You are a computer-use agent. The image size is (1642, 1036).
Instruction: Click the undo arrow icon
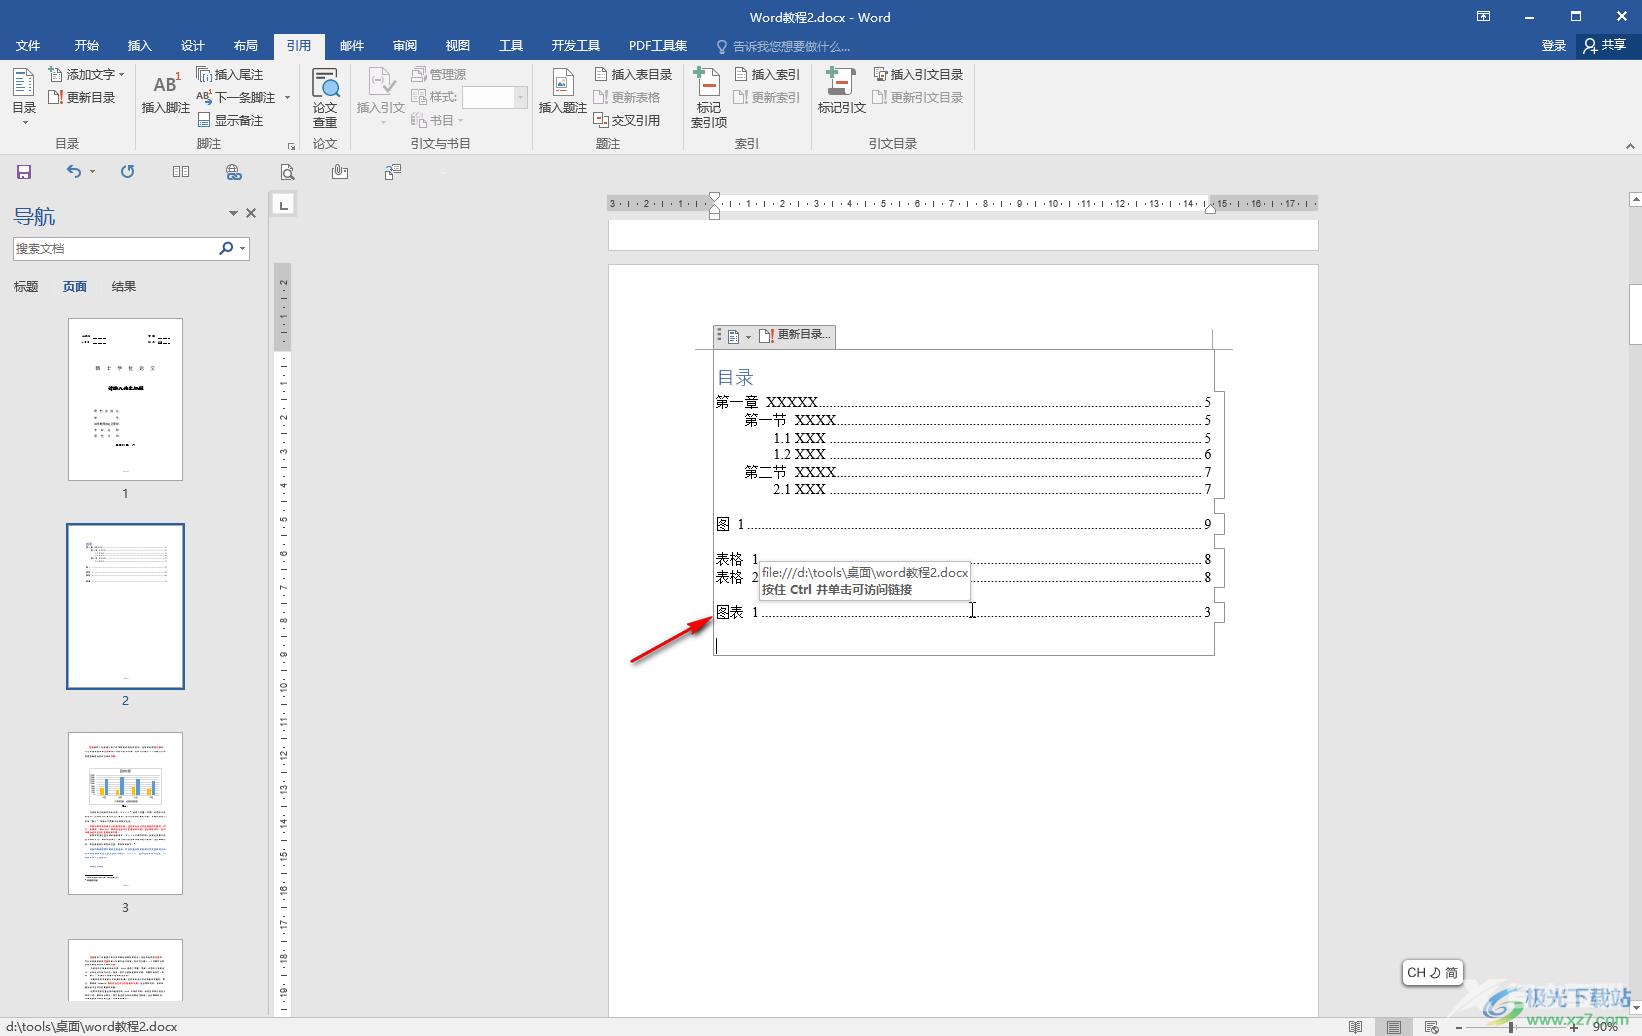pyautogui.click(x=73, y=172)
